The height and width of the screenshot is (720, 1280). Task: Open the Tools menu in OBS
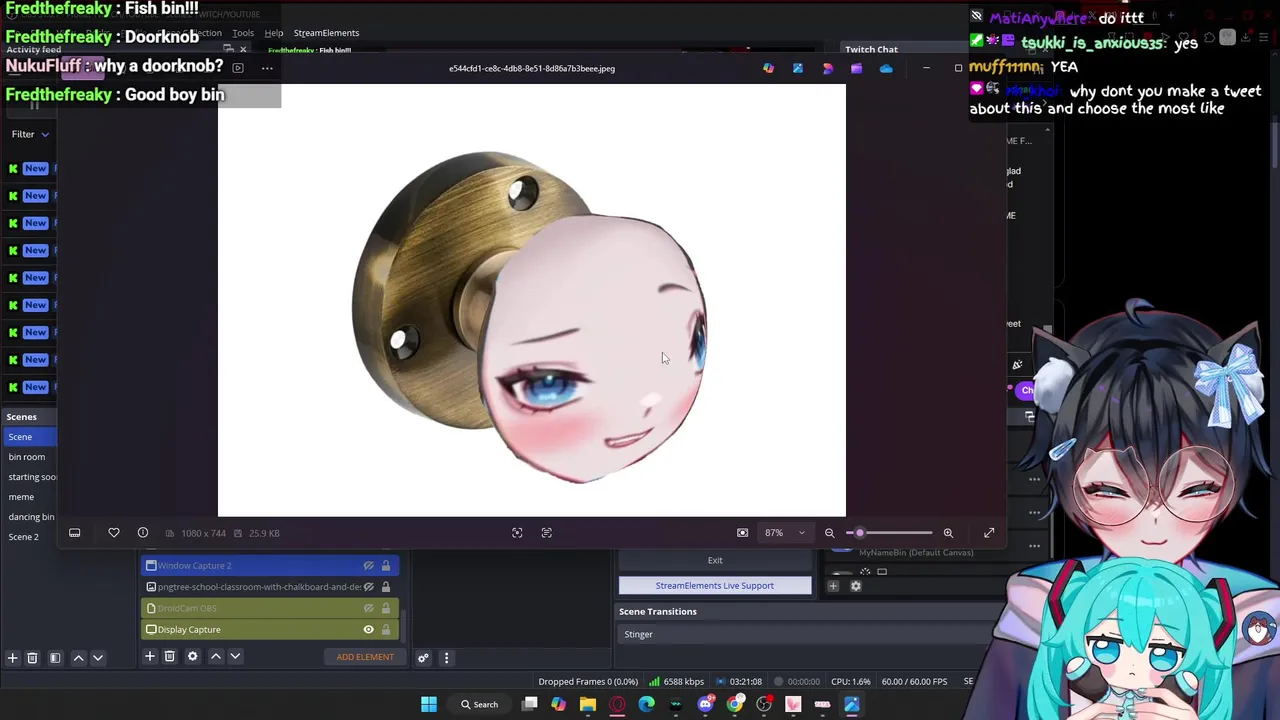tap(243, 33)
